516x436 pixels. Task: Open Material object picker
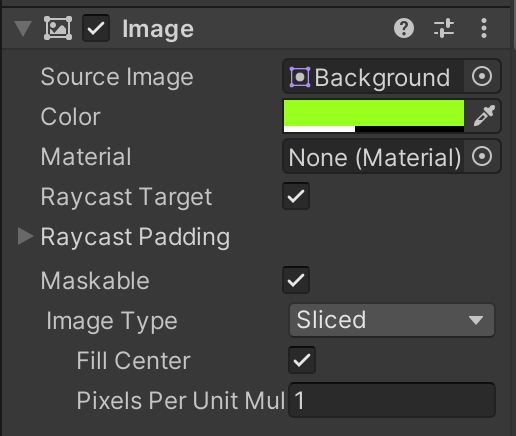[482, 156]
